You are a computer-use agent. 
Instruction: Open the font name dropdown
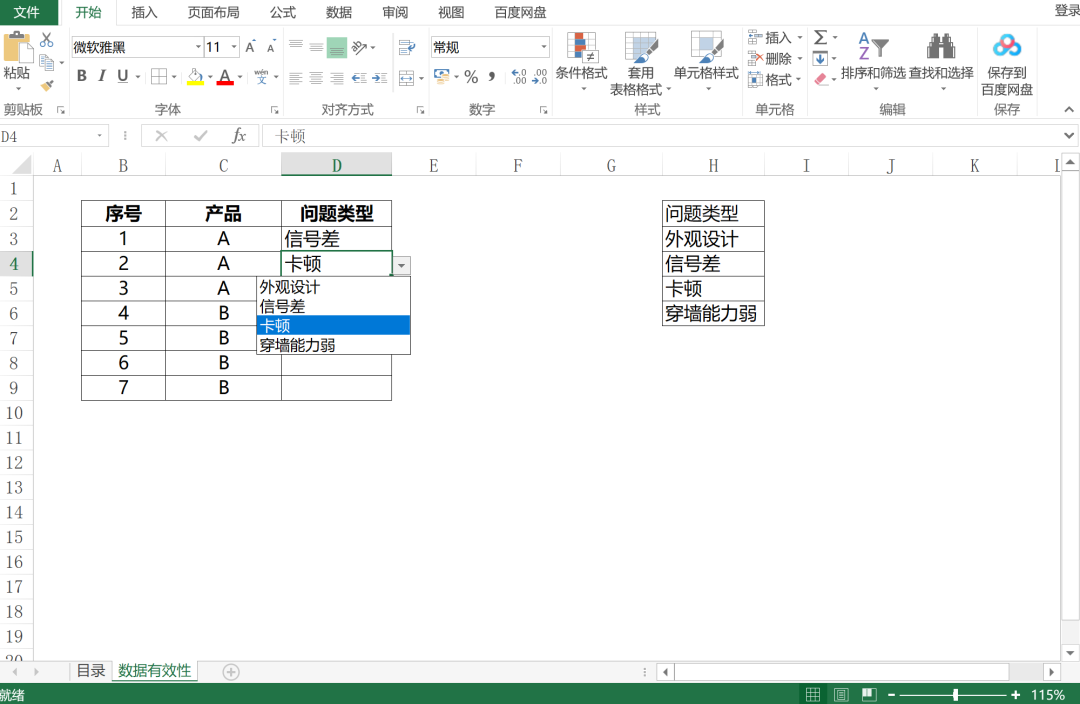pyautogui.click(x=198, y=47)
